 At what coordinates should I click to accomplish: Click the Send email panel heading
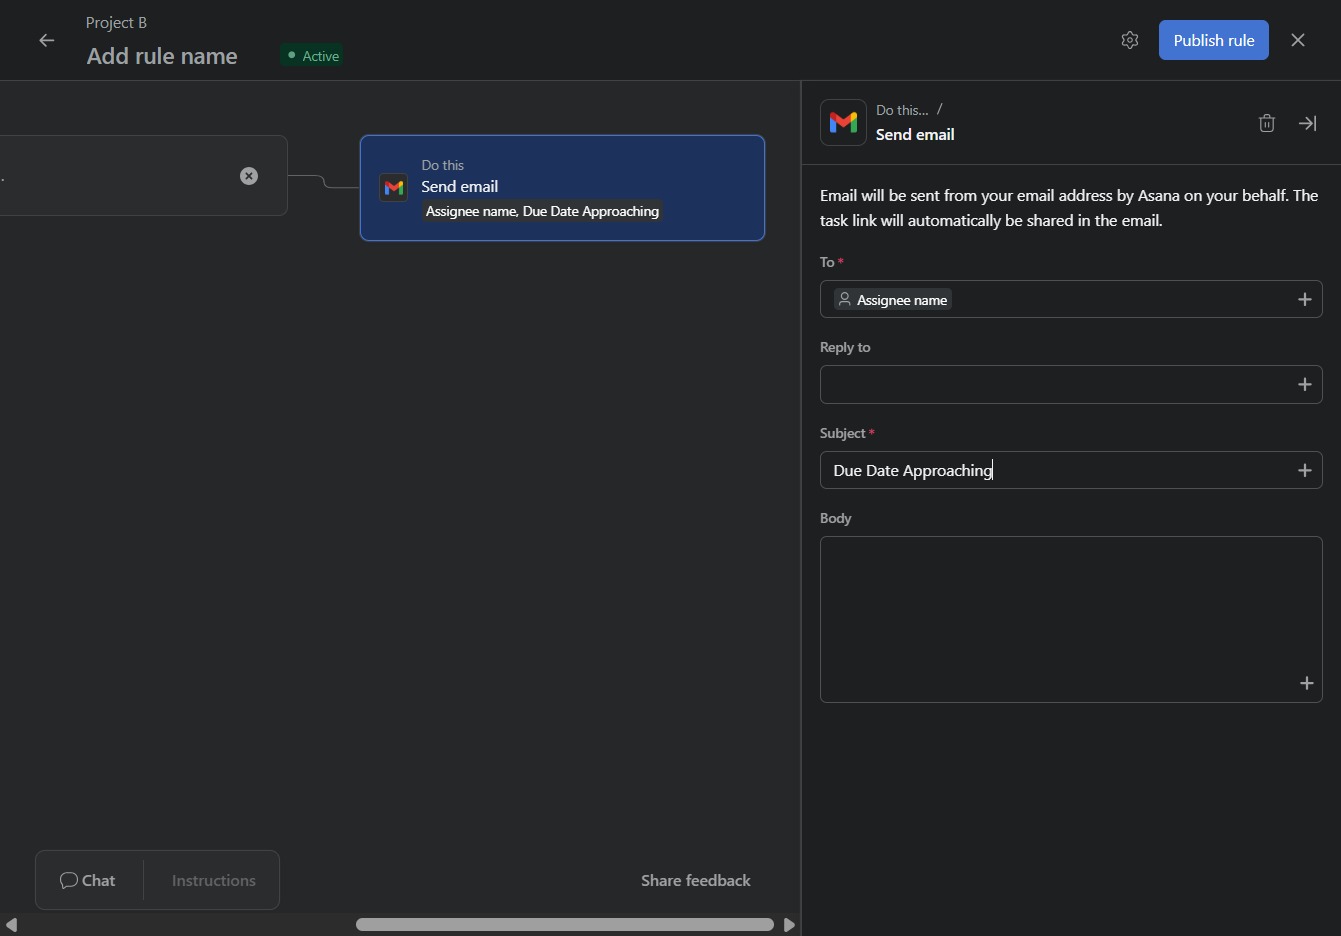(x=915, y=134)
